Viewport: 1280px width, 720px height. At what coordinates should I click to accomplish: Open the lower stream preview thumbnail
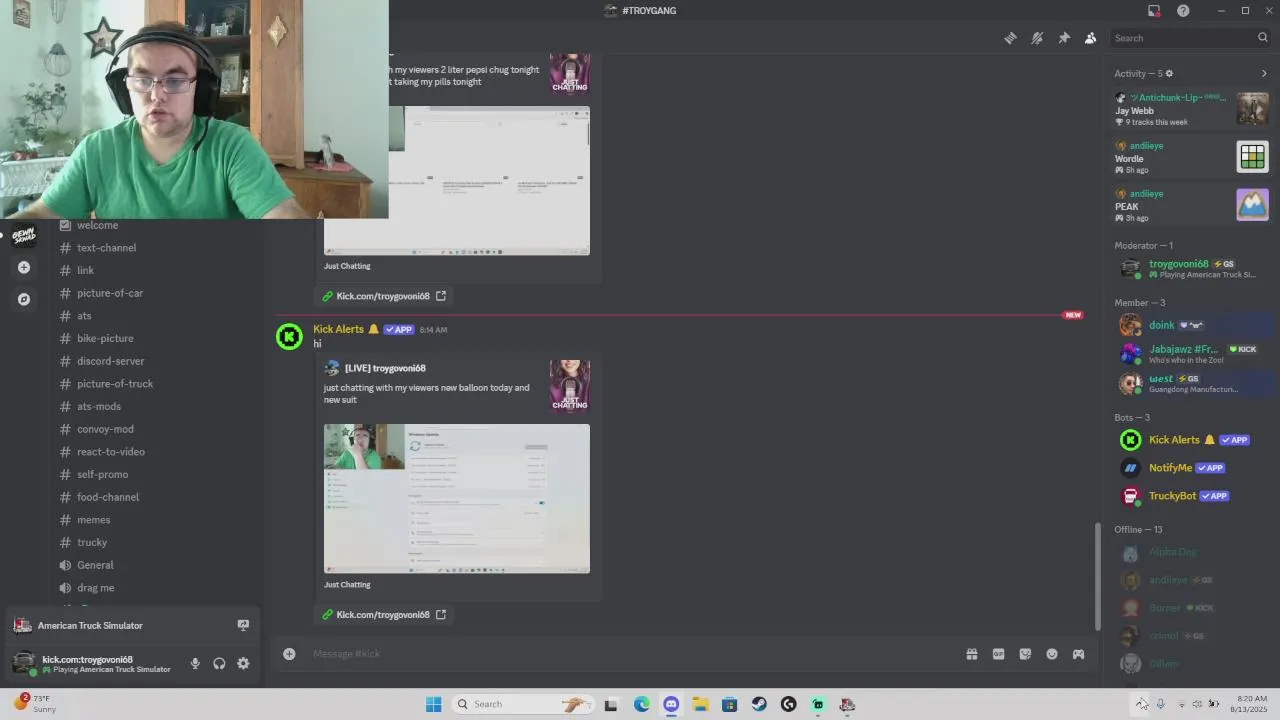coord(457,499)
